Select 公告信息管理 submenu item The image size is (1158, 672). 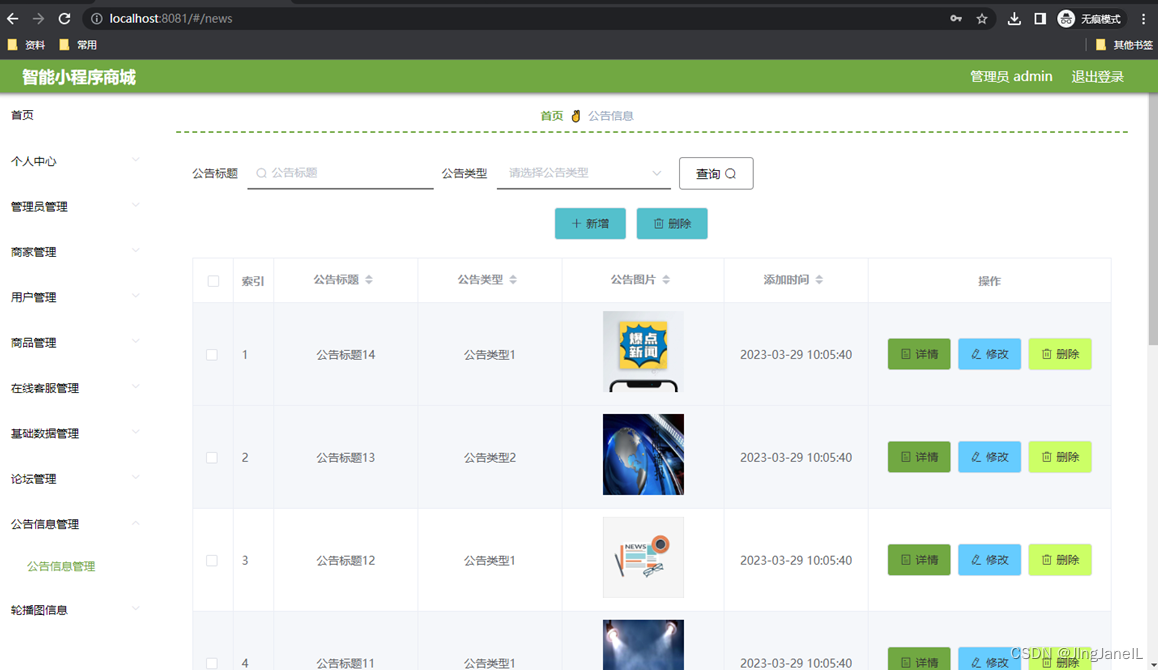click(x=61, y=566)
